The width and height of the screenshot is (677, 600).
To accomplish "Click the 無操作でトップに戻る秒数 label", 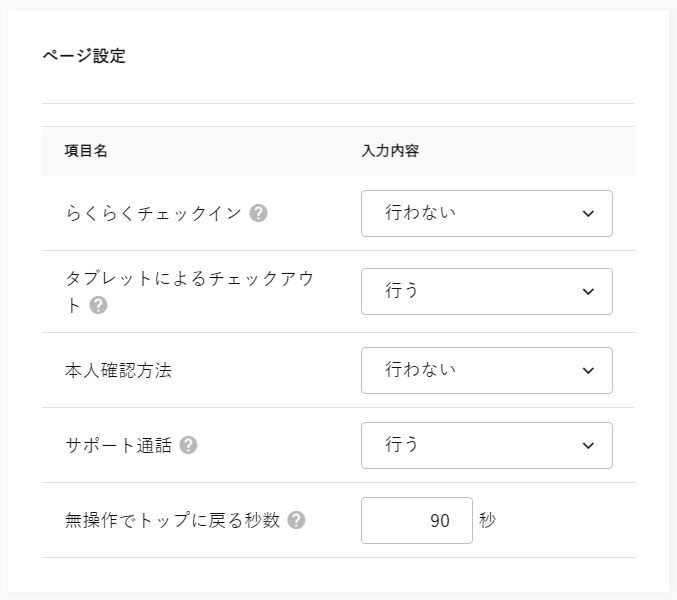I will click(172, 520).
